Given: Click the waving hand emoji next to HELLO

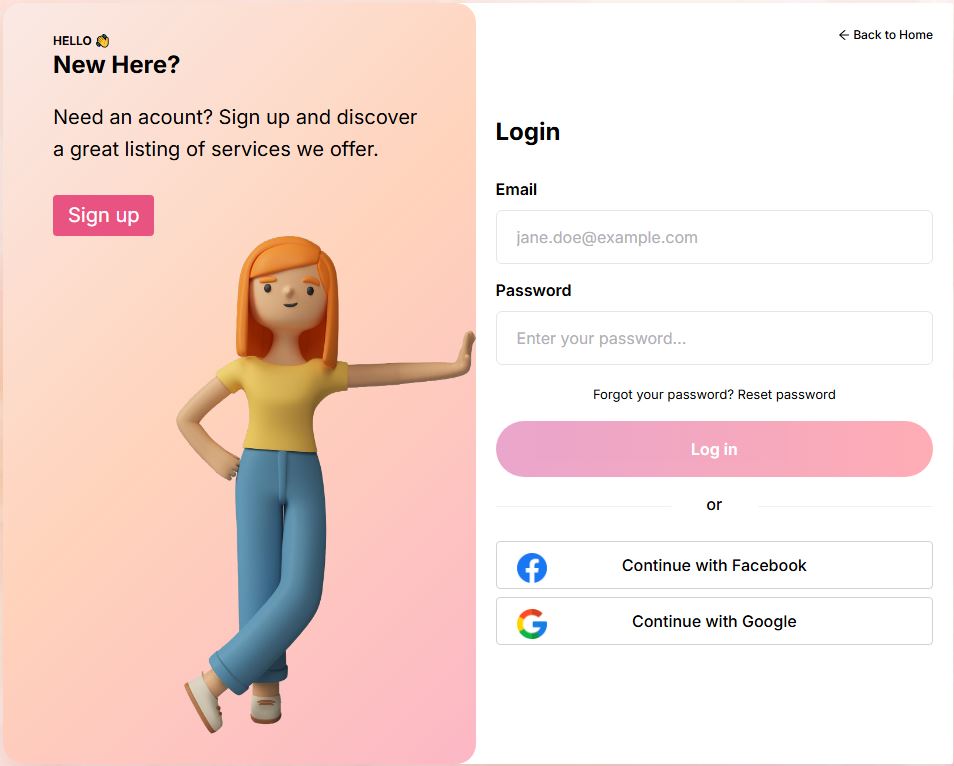Looking at the screenshot, I should 102,41.
